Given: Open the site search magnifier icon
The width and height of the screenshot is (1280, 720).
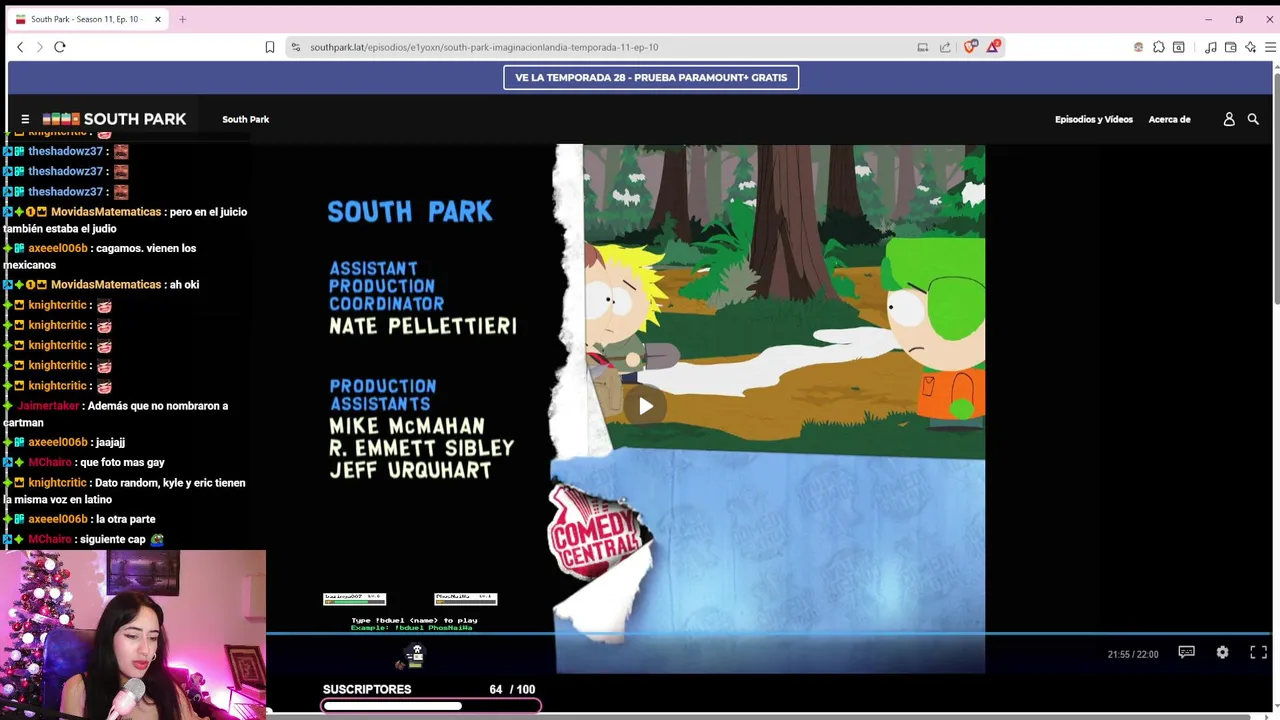Looking at the screenshot, I should 1253,119.
